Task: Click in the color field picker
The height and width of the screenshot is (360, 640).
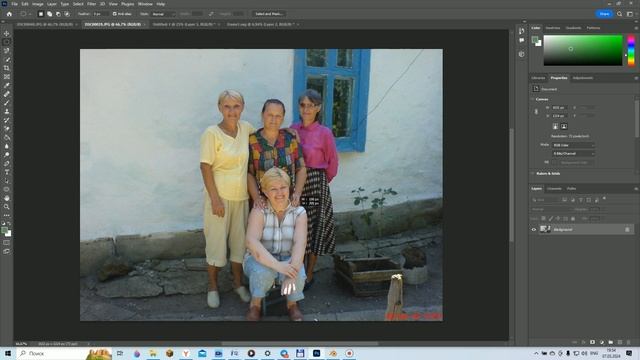Action: (x=583, y=50)
